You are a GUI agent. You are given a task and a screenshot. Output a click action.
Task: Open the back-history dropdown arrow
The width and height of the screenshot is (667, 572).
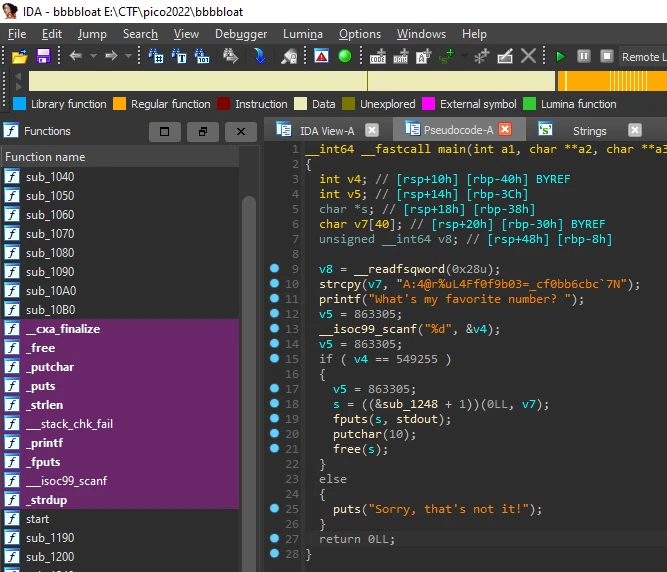[x=94, y=56]
